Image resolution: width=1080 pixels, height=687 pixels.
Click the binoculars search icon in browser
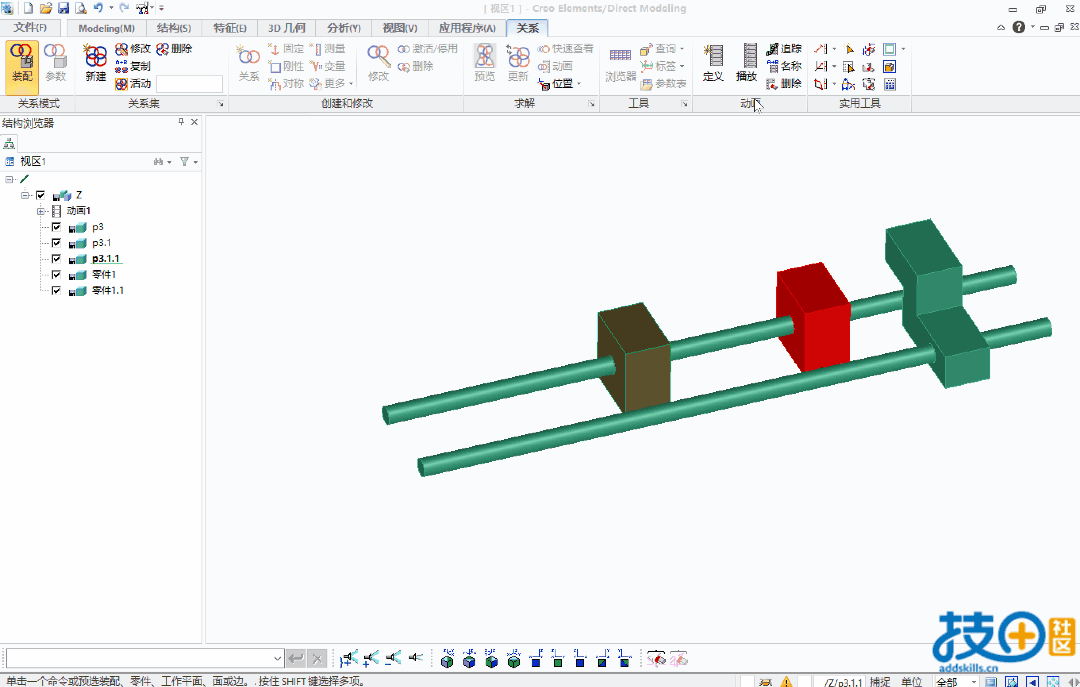pos(159,161)
